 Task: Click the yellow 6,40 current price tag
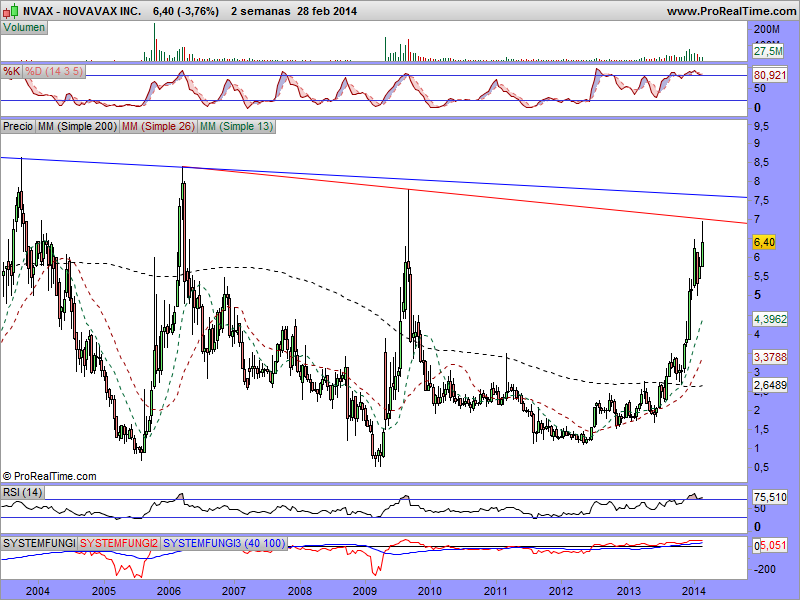[x=764, y=242]
